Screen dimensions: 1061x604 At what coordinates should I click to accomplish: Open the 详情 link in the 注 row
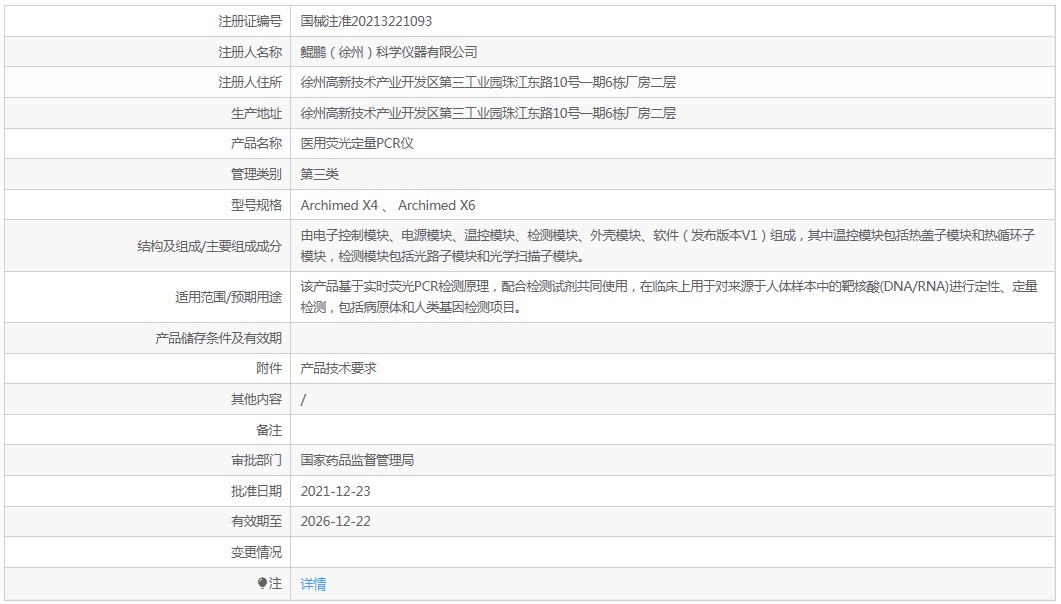coord(313,584)
